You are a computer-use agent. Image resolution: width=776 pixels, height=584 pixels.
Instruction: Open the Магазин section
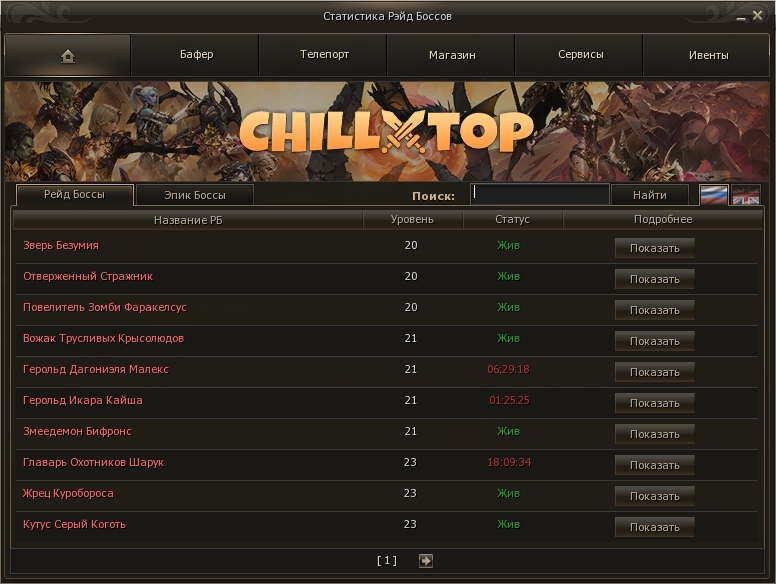(x=452, y=55)
